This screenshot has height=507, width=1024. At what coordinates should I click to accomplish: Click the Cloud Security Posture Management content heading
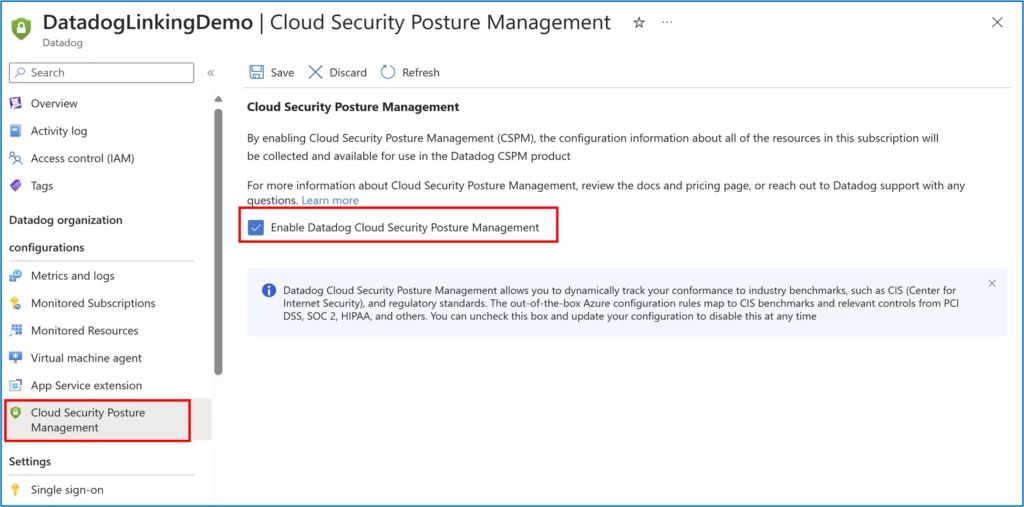(x=353, y=106)
